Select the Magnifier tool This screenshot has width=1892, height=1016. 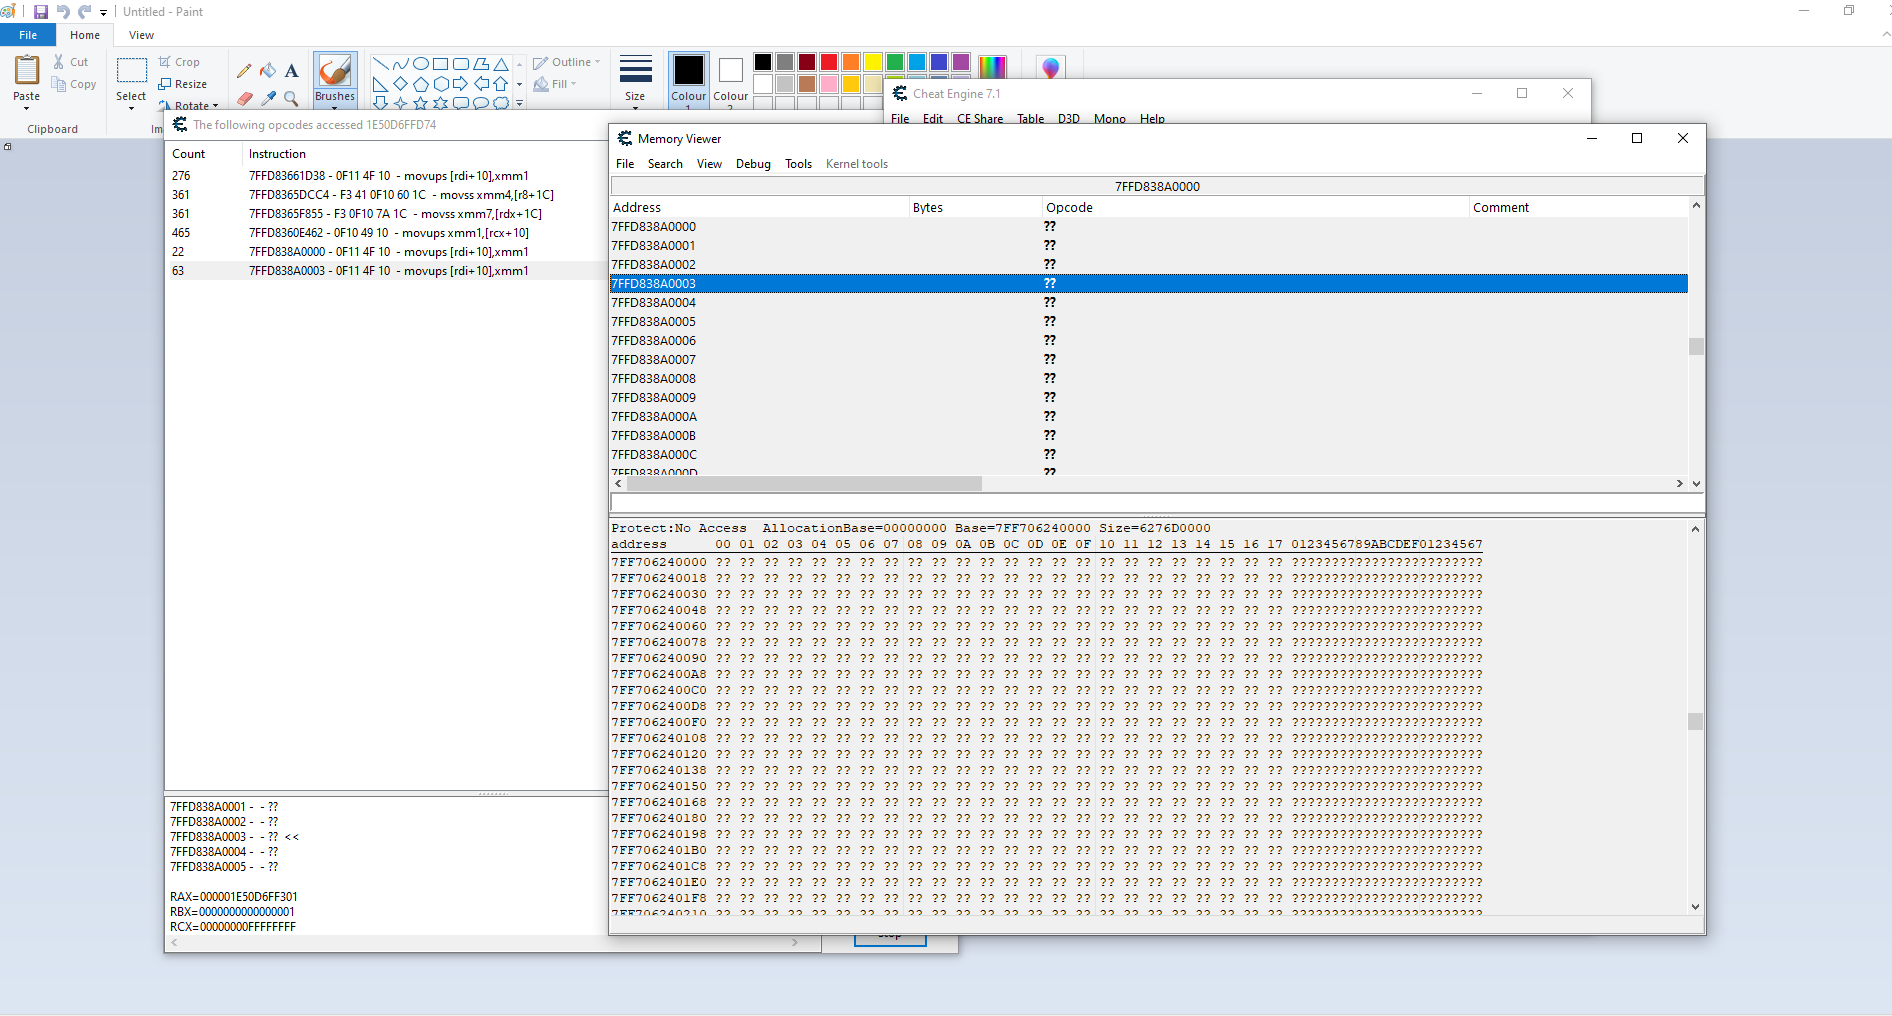[291, 98]
